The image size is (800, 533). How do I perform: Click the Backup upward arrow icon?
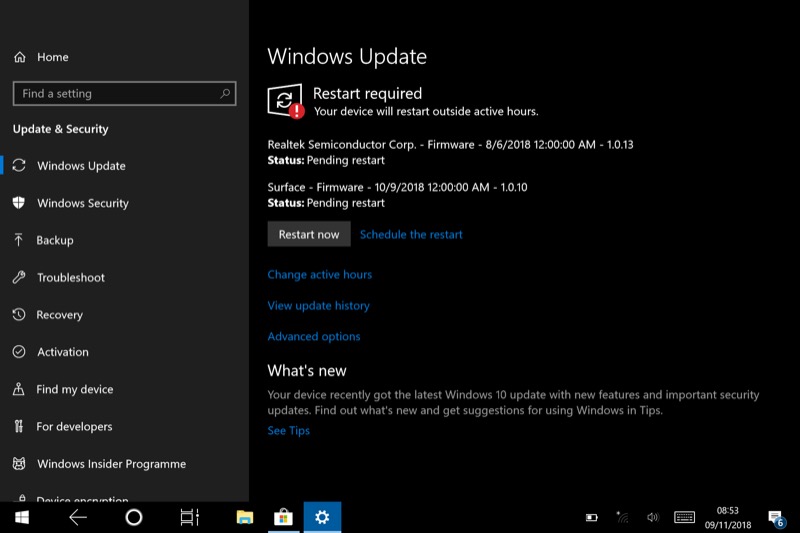(x=18, y=240)
